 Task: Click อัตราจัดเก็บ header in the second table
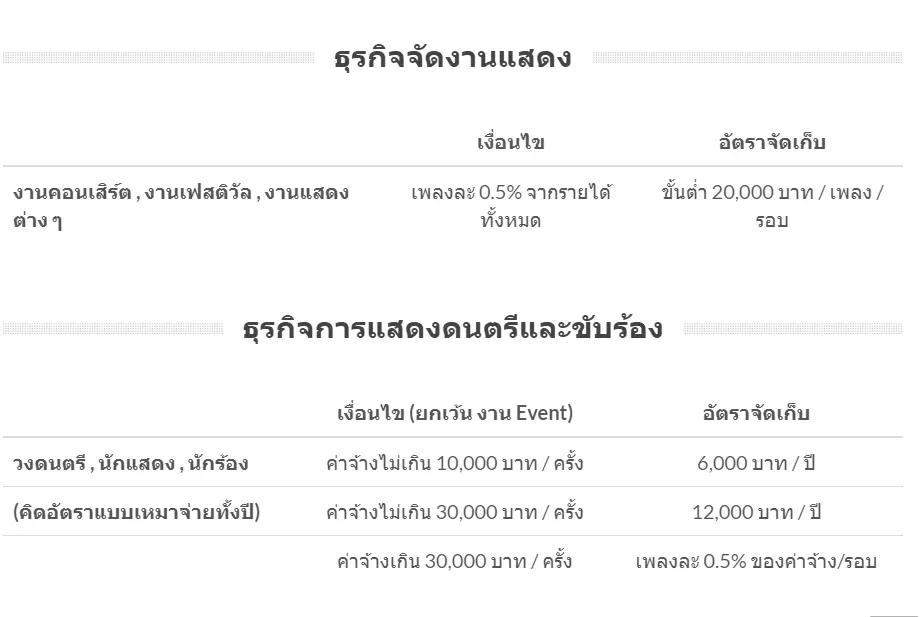click(x=756, y=413)
